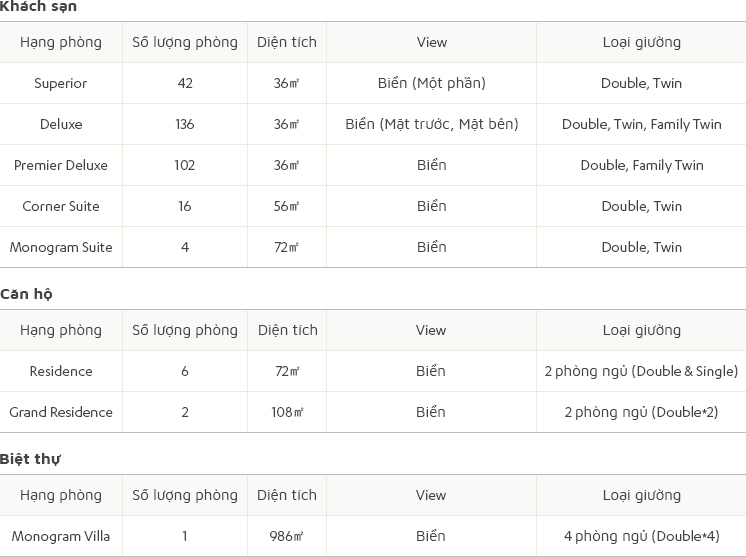Select the Grand Residence row label

(x=61, y=412)
